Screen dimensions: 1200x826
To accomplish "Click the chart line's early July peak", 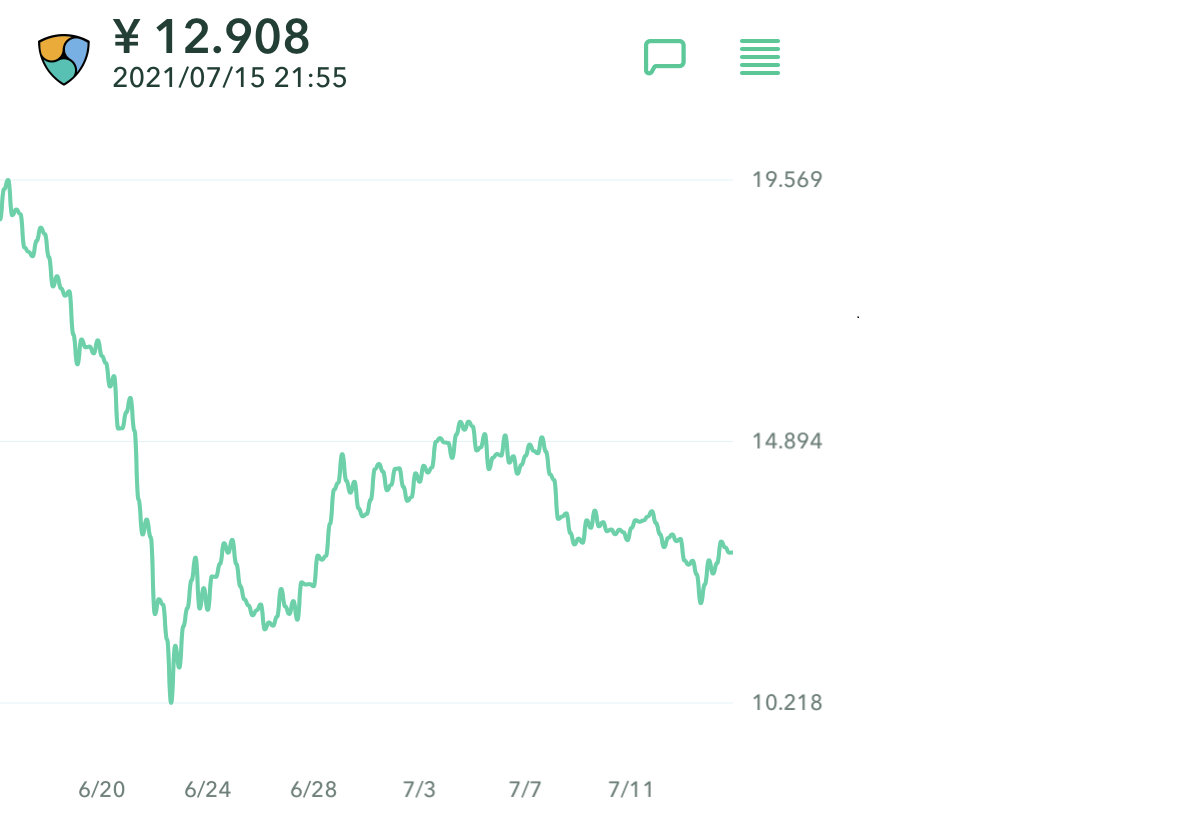I will [x=462, y=423].
